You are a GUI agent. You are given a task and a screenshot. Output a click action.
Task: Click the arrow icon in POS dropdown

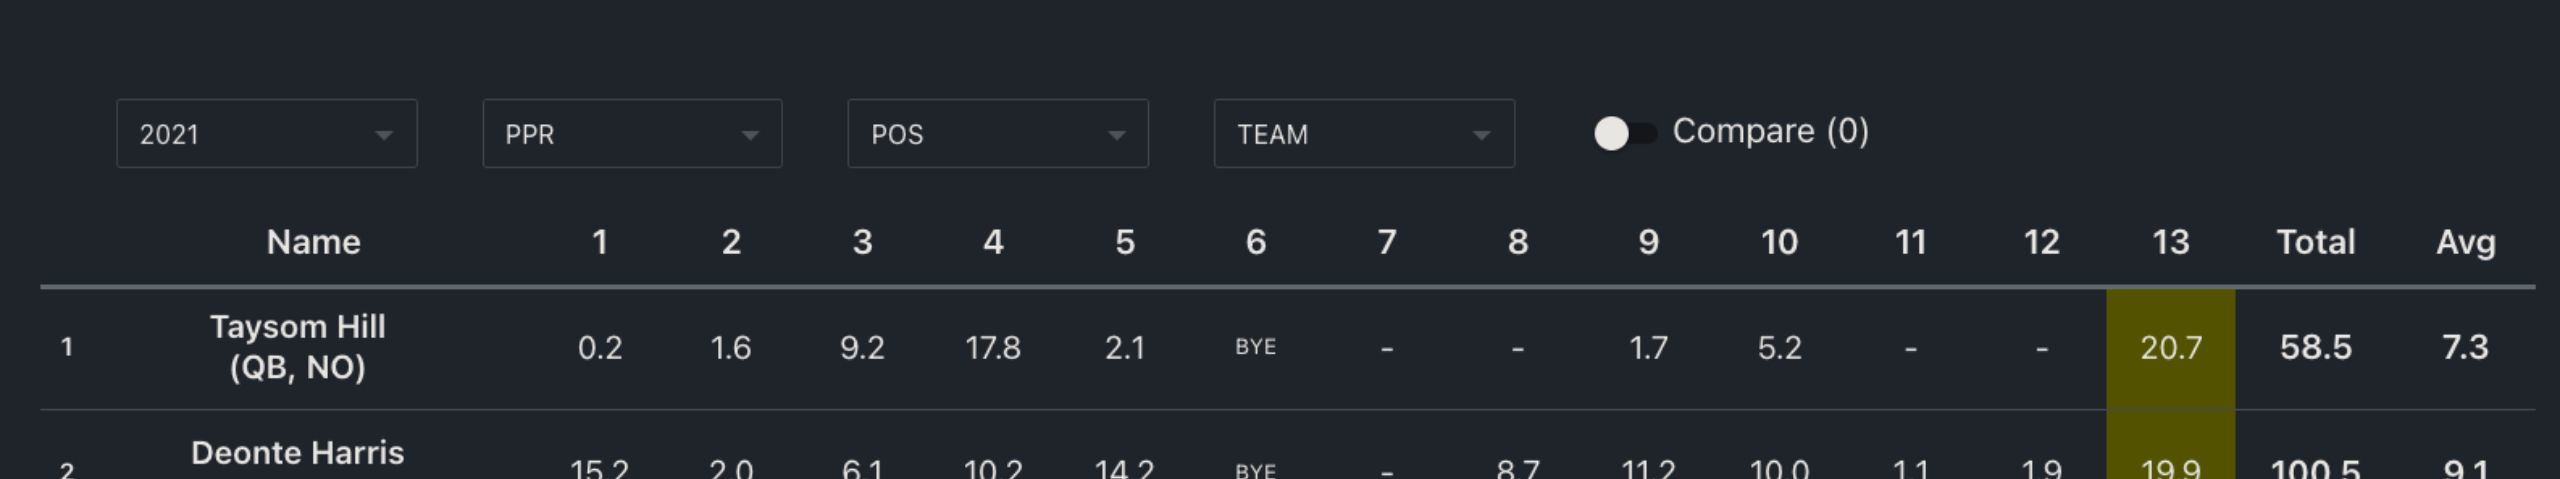1116,135
